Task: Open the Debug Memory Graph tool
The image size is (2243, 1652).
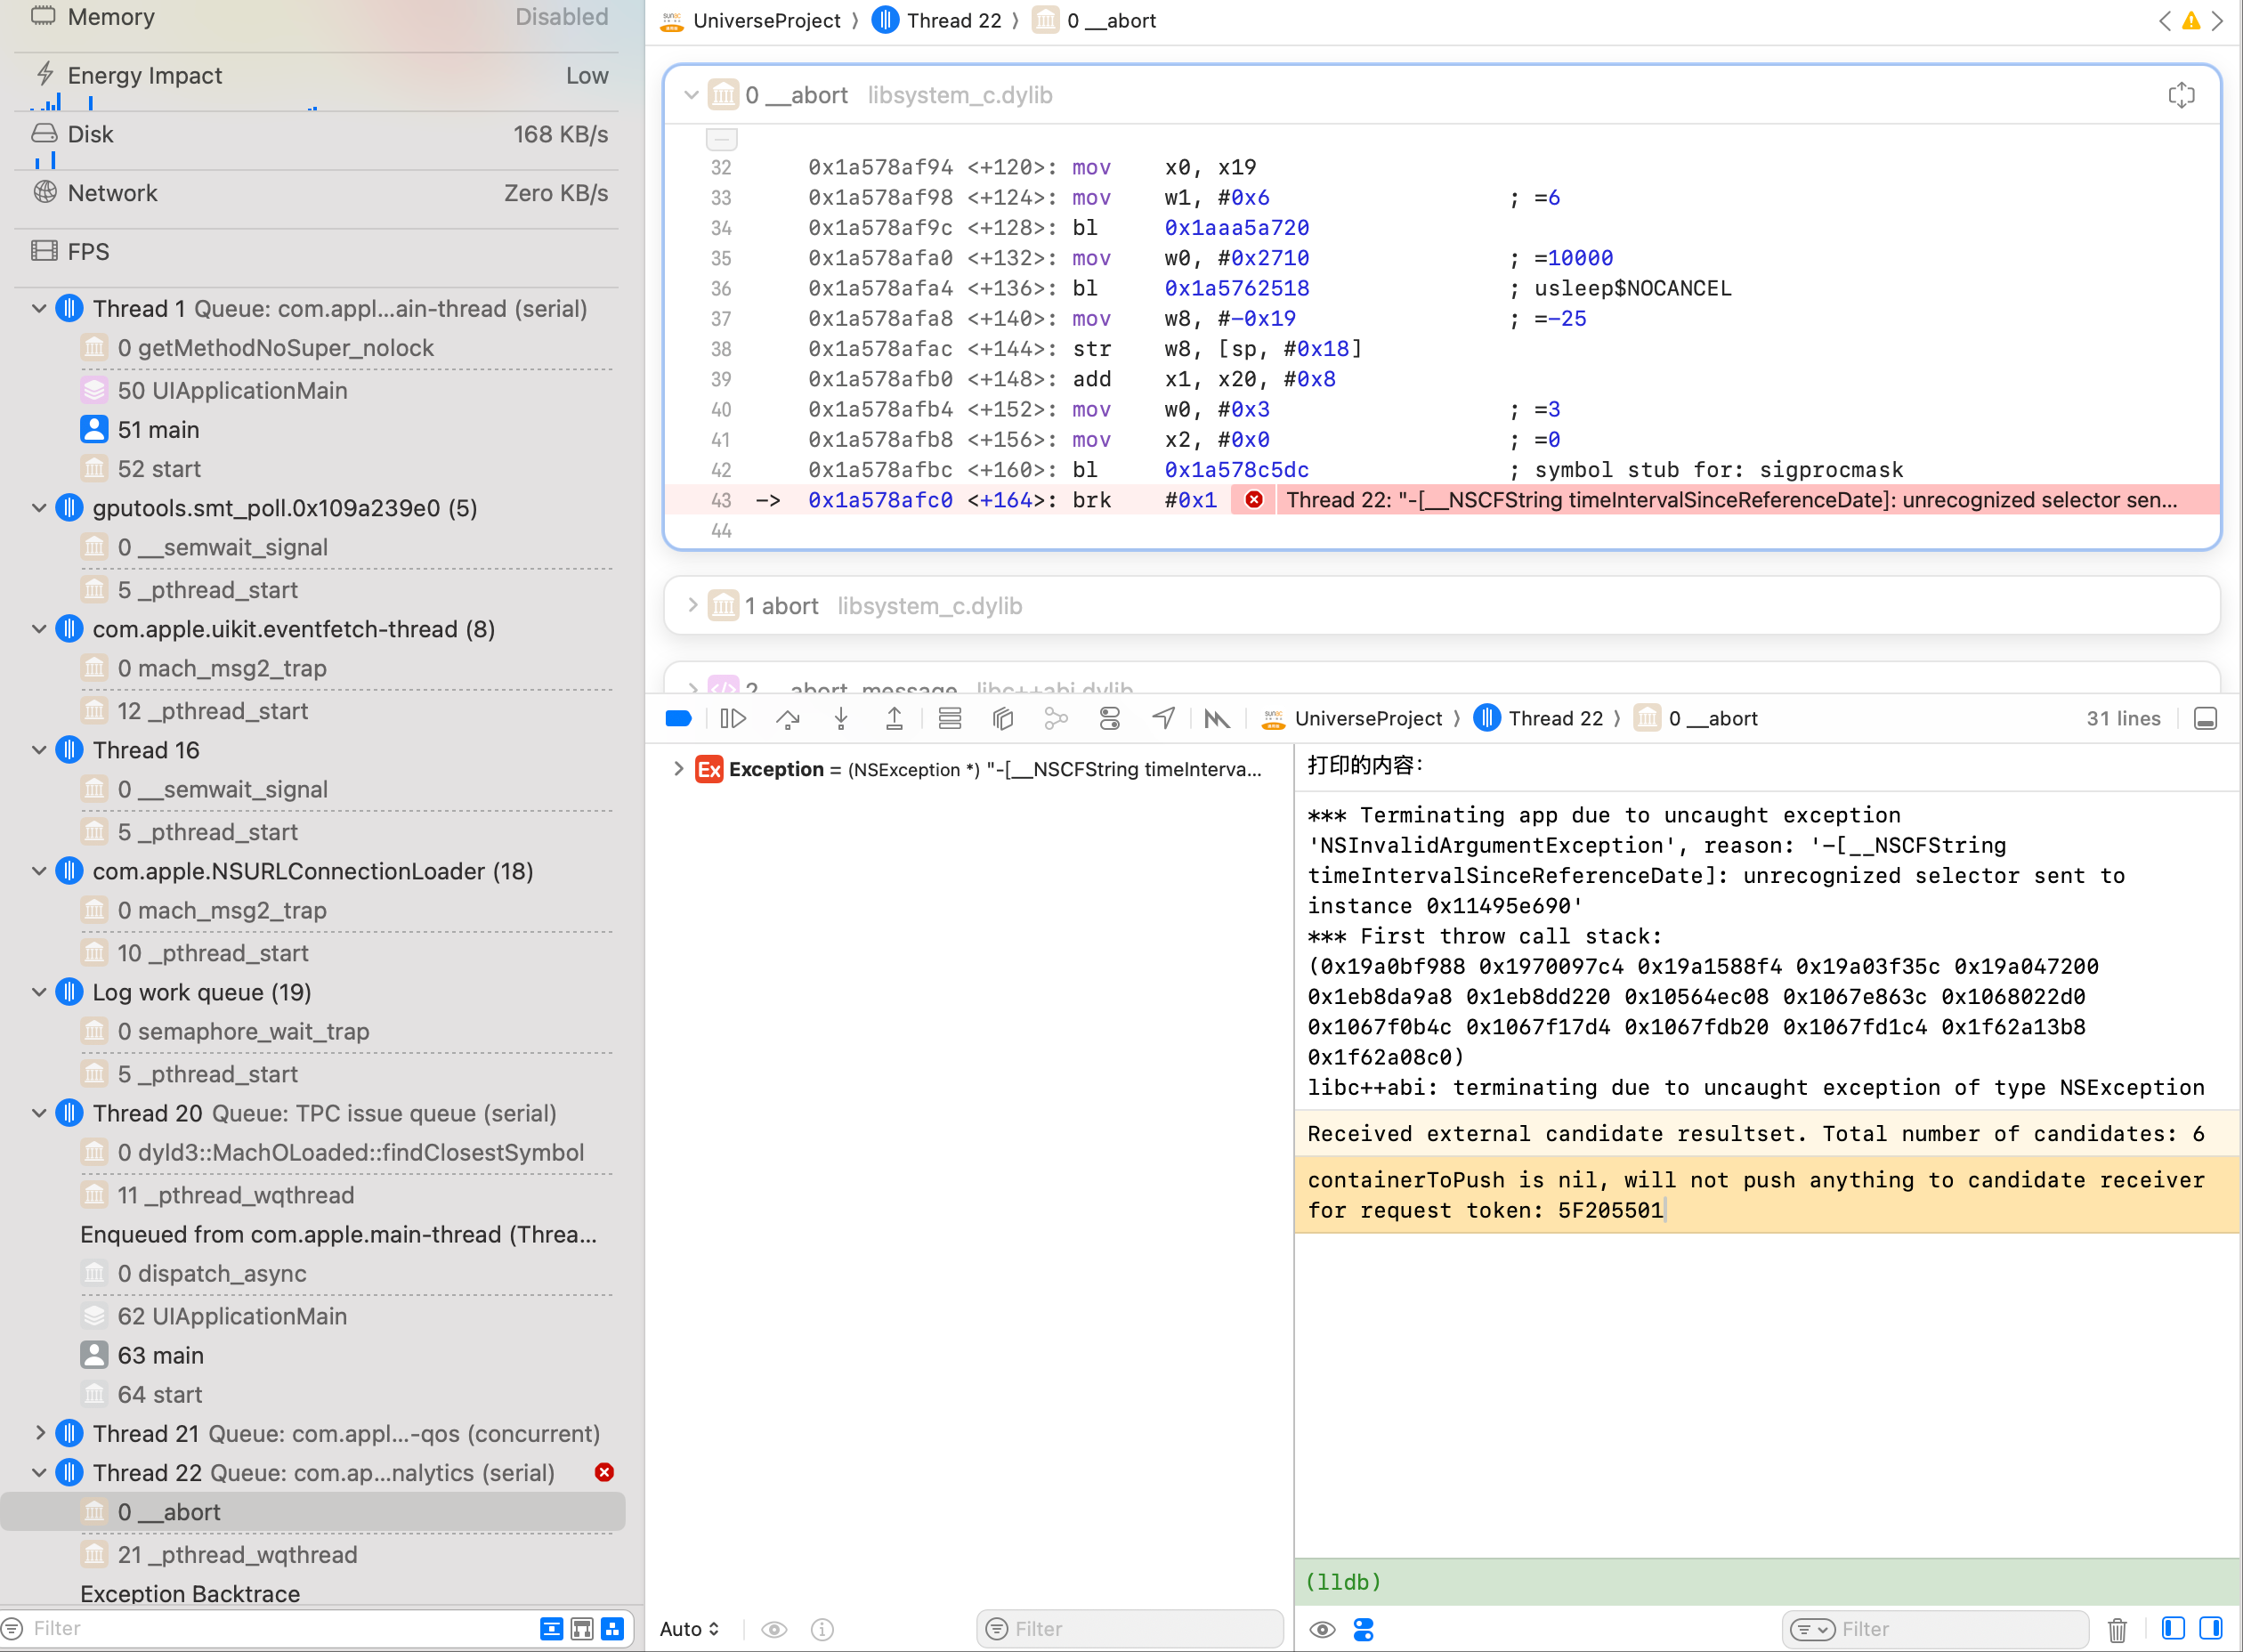Action: tap(1056, 718)
